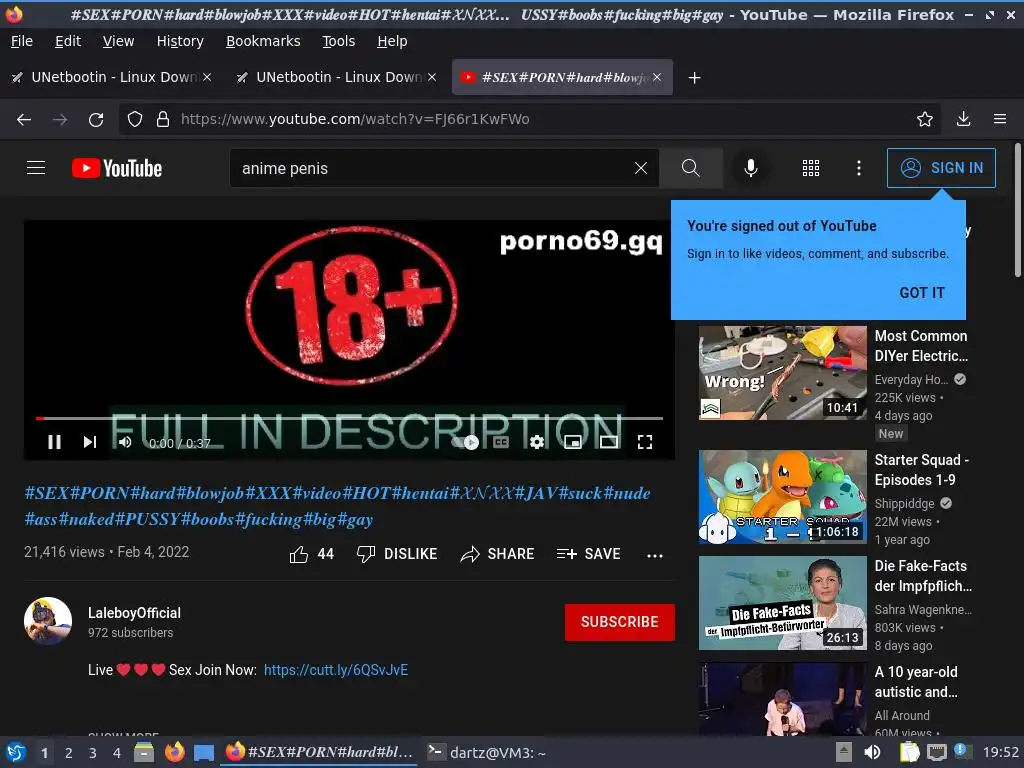Image resolution: width=1024 pixels, height=768 pixels.
Task: Click the URL address bar
Action: click(x=529, y=119)
